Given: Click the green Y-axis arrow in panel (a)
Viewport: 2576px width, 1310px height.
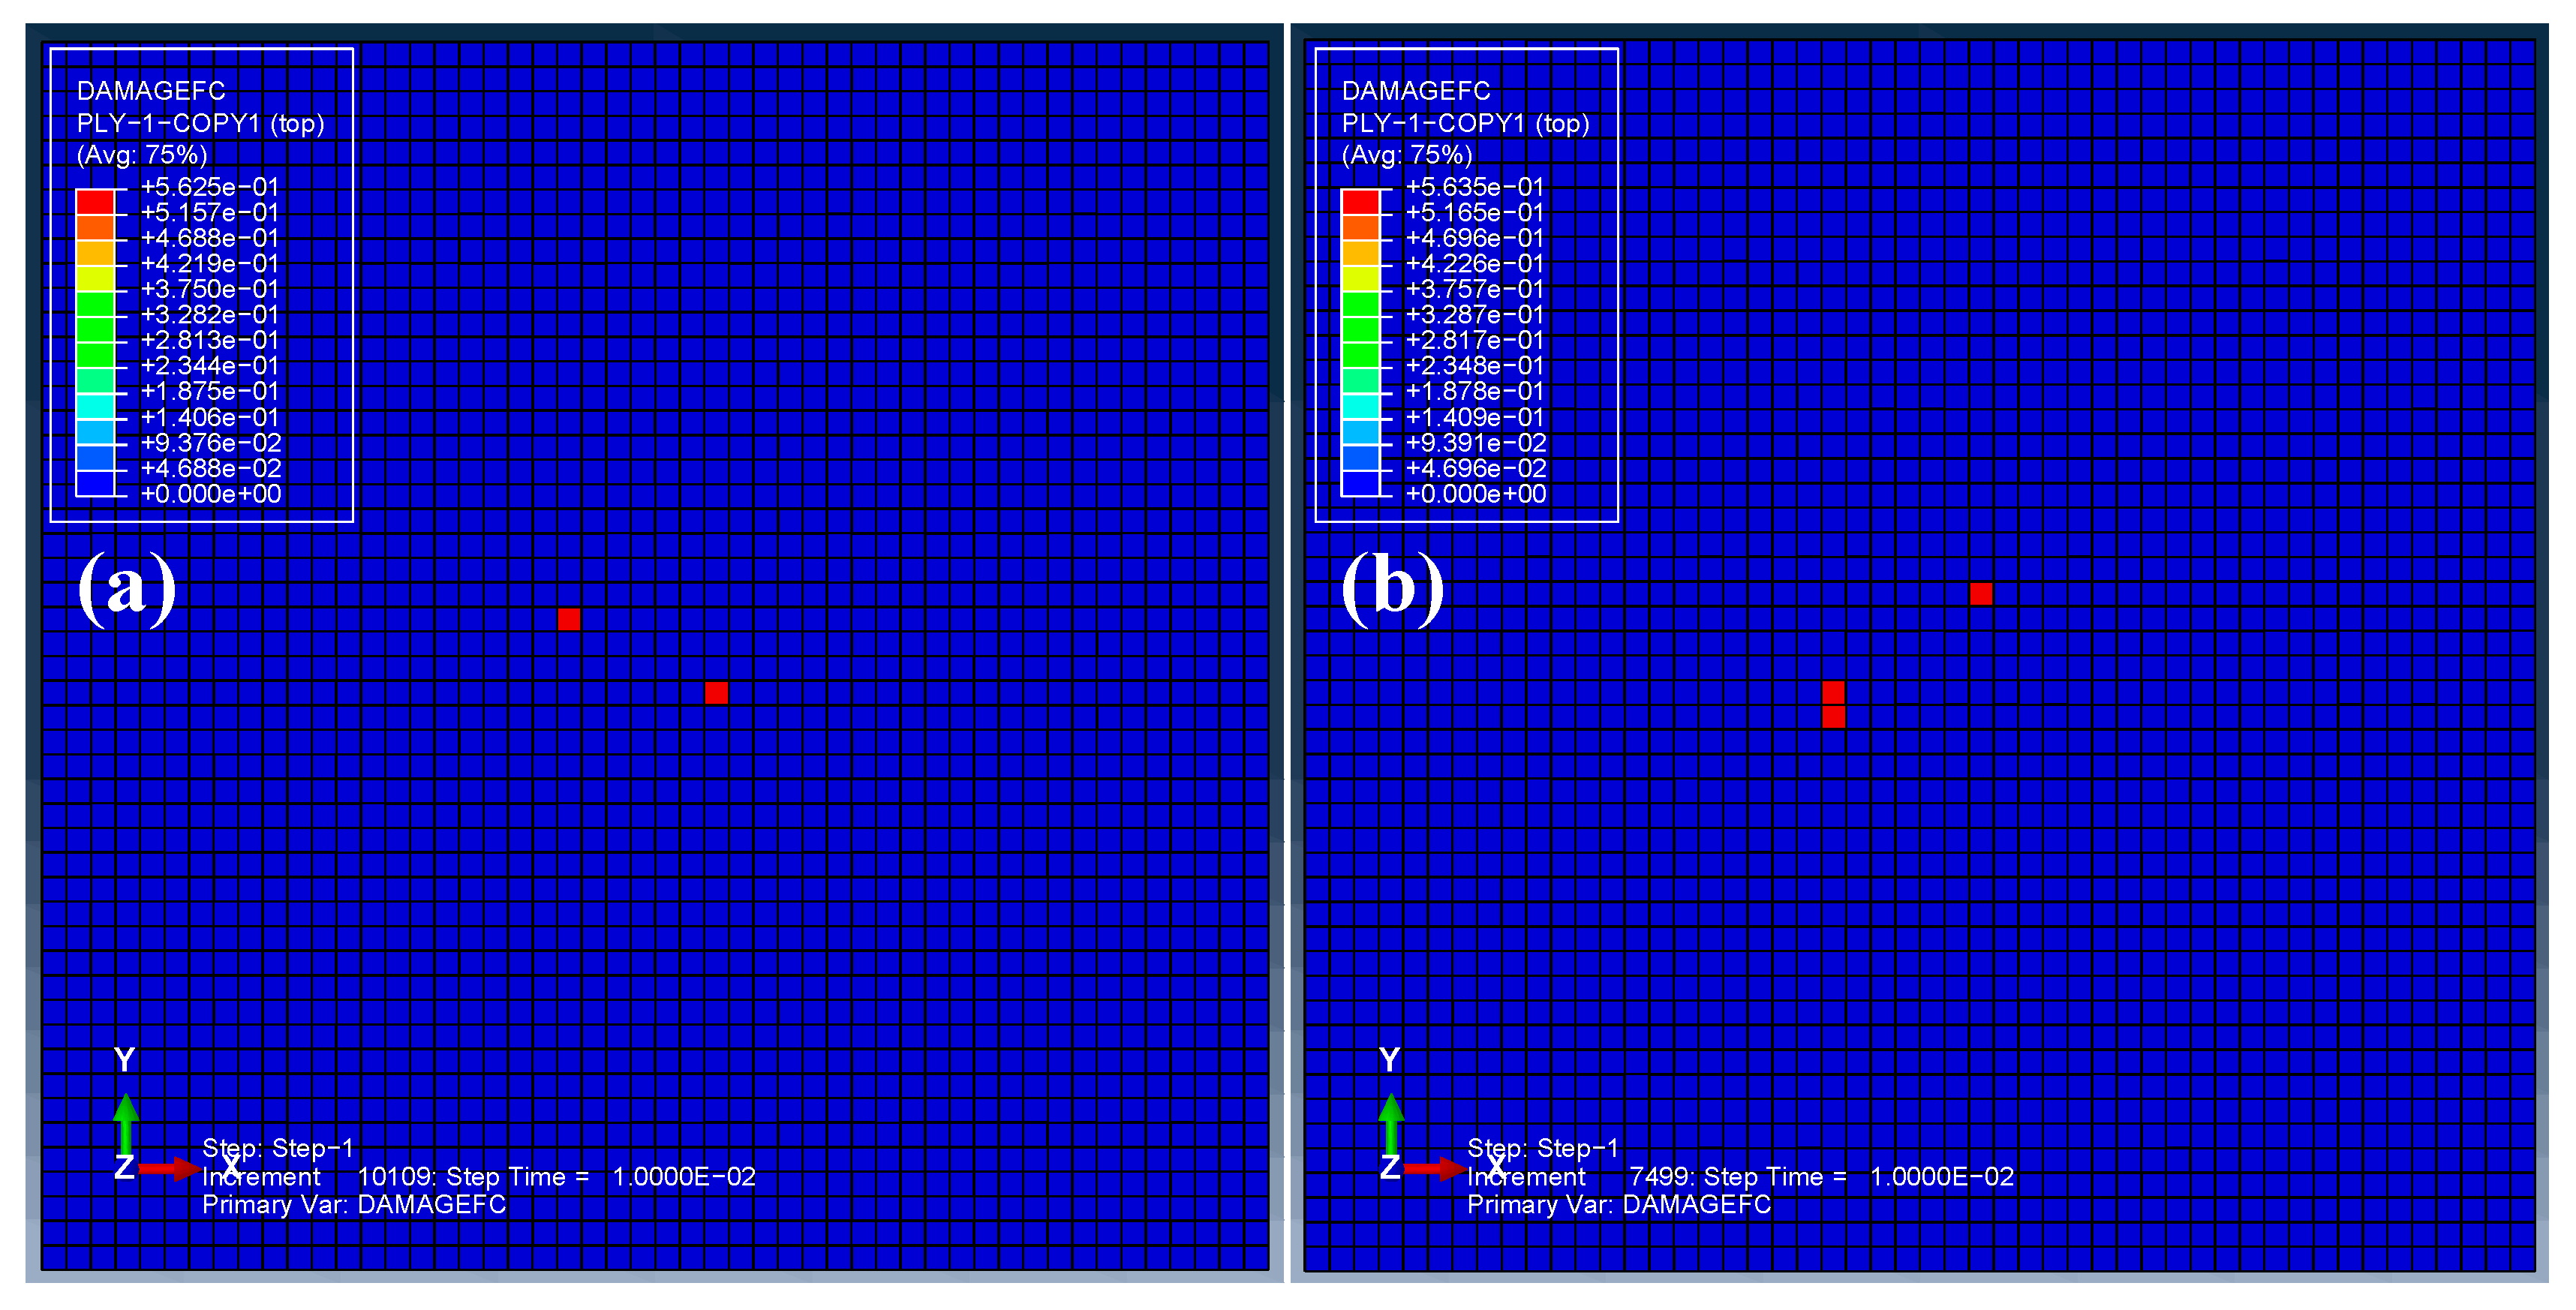Looking at the screenshot, I should (125, 1124).
